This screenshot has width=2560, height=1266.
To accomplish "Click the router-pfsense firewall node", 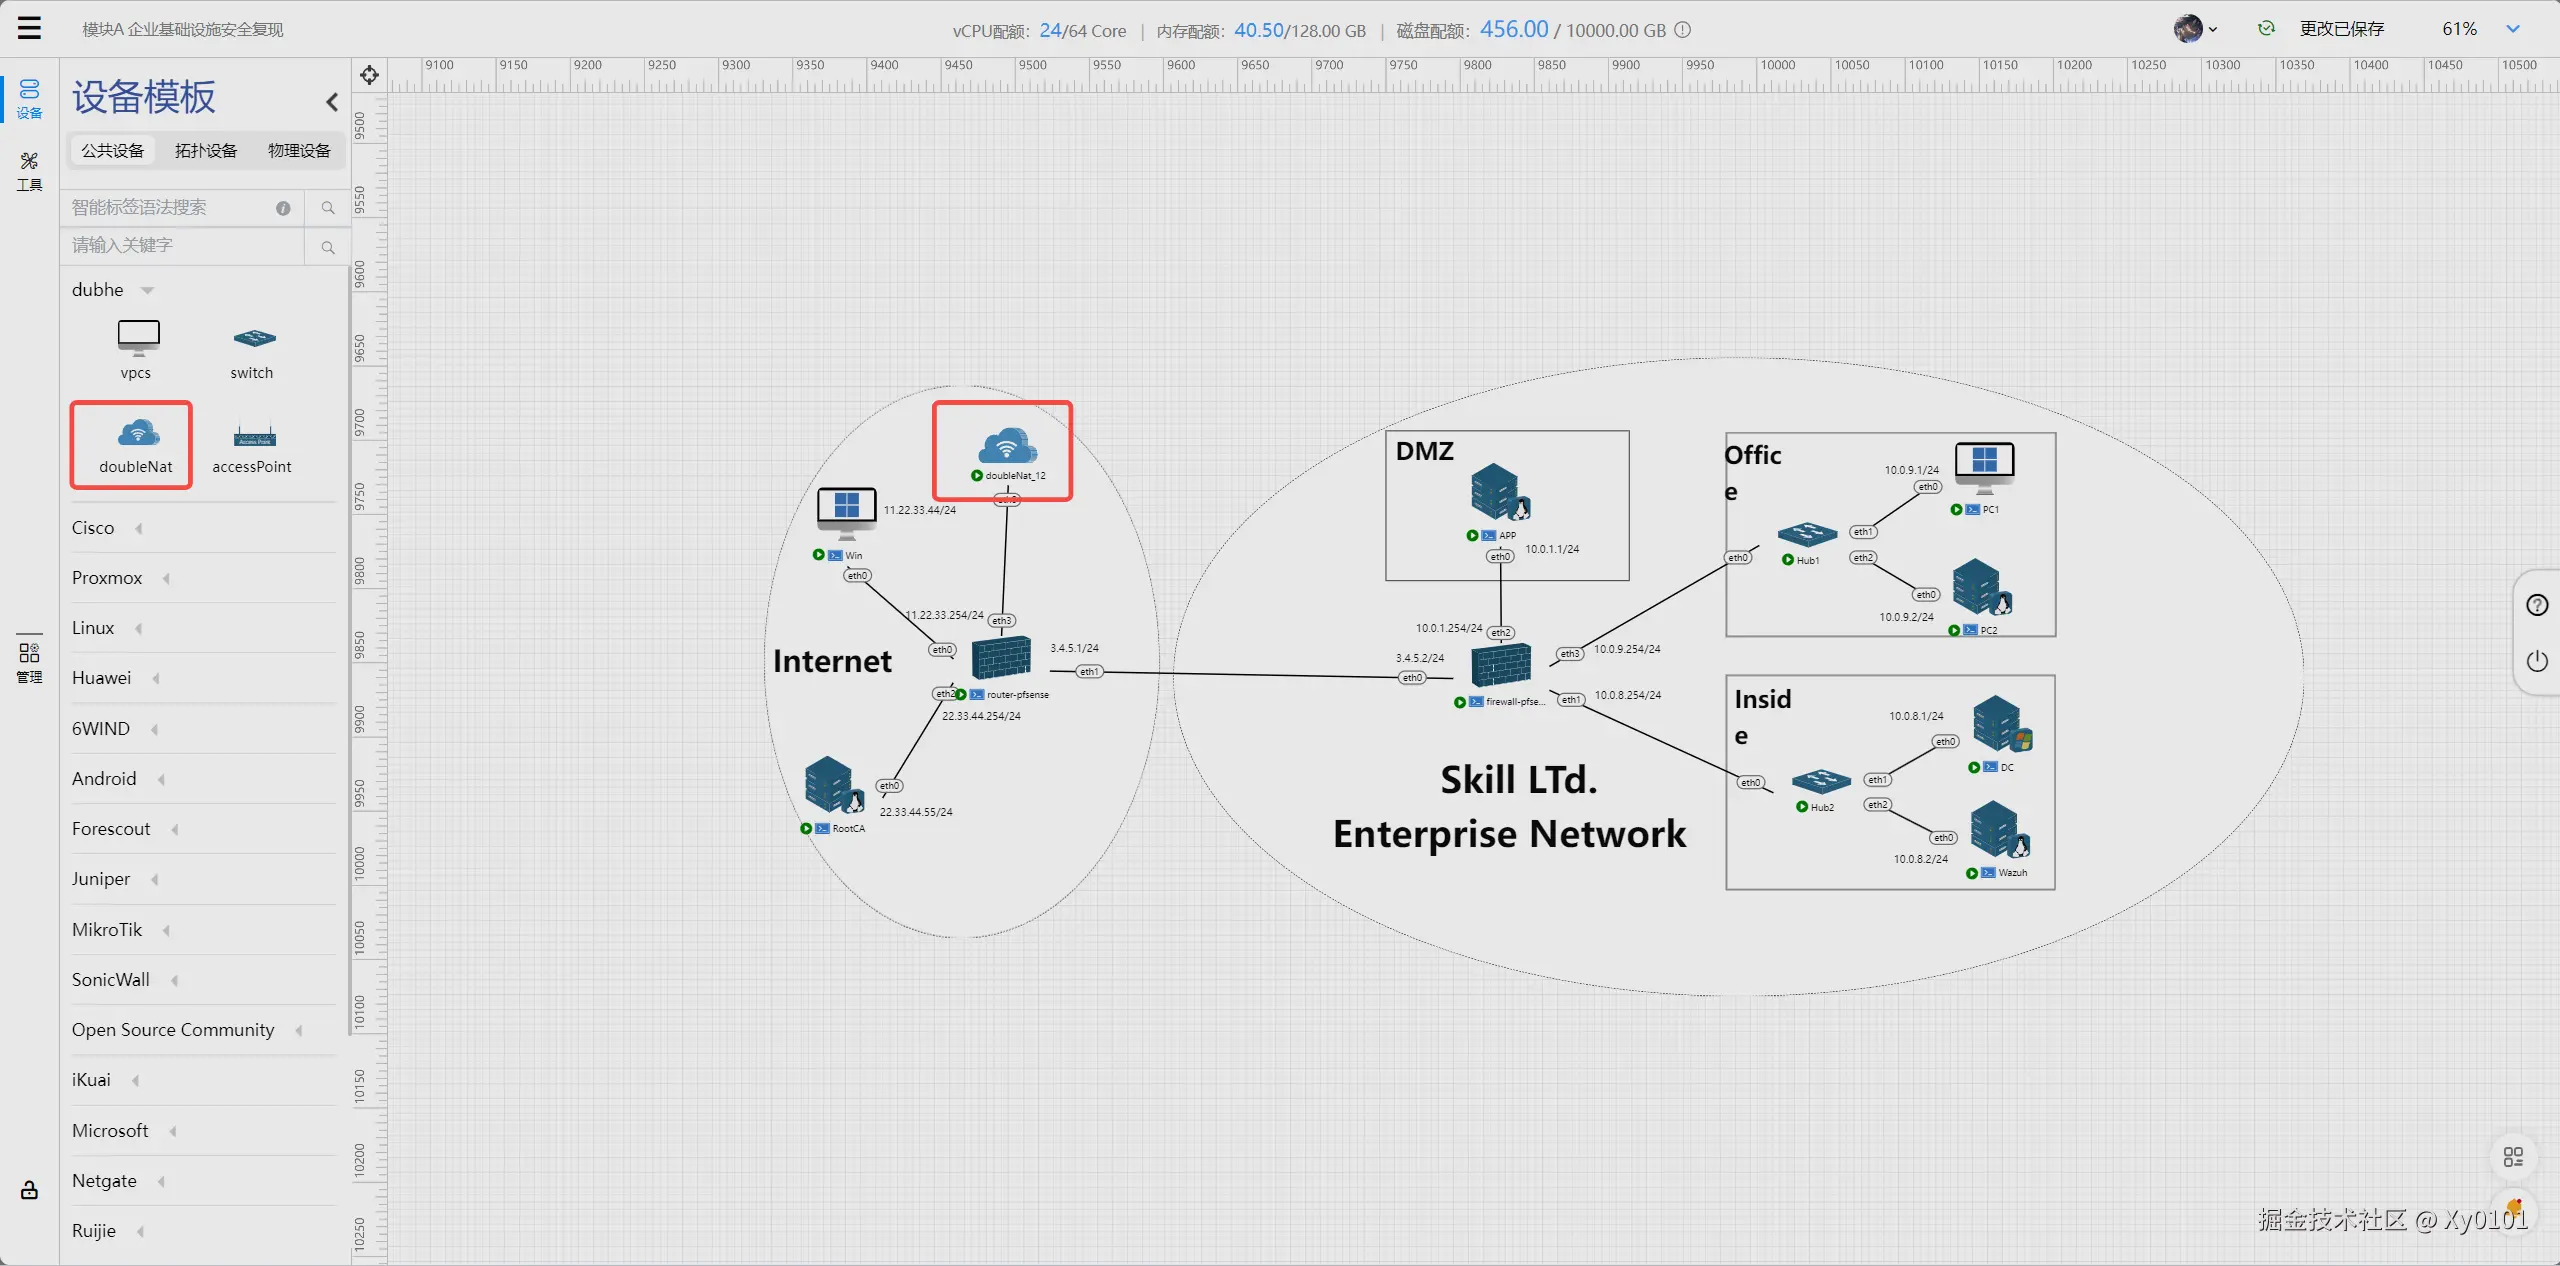I will 1002,658.
